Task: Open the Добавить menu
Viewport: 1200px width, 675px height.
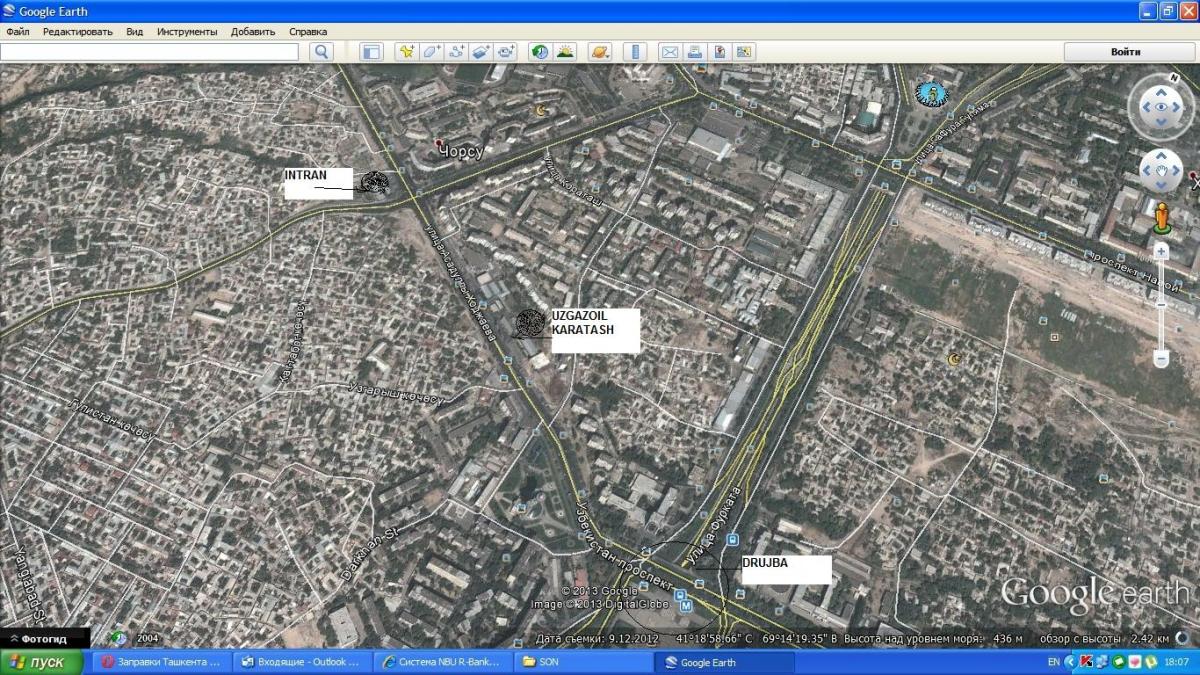Action: pyautogui.click(x=253, y=32)
